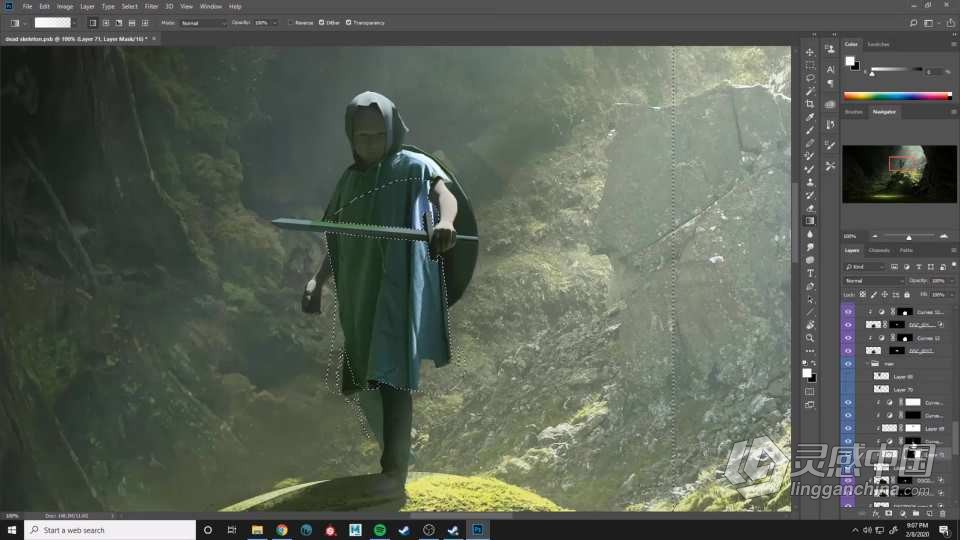Open the gradient picker arrow
The height and width of the screenshot is (540, 960).
tap(74, 23)
